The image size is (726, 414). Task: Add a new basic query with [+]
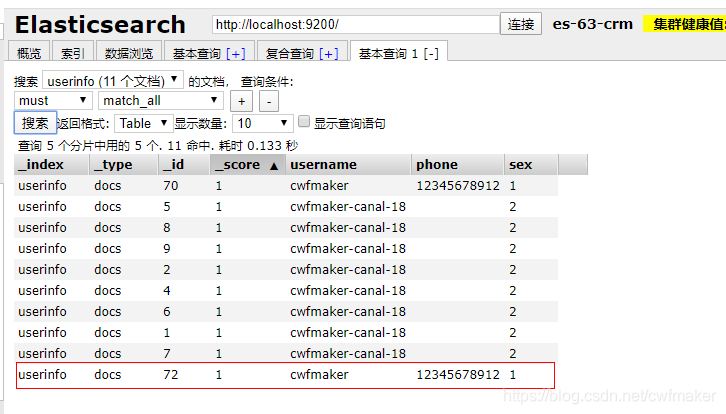coord(236,54)
